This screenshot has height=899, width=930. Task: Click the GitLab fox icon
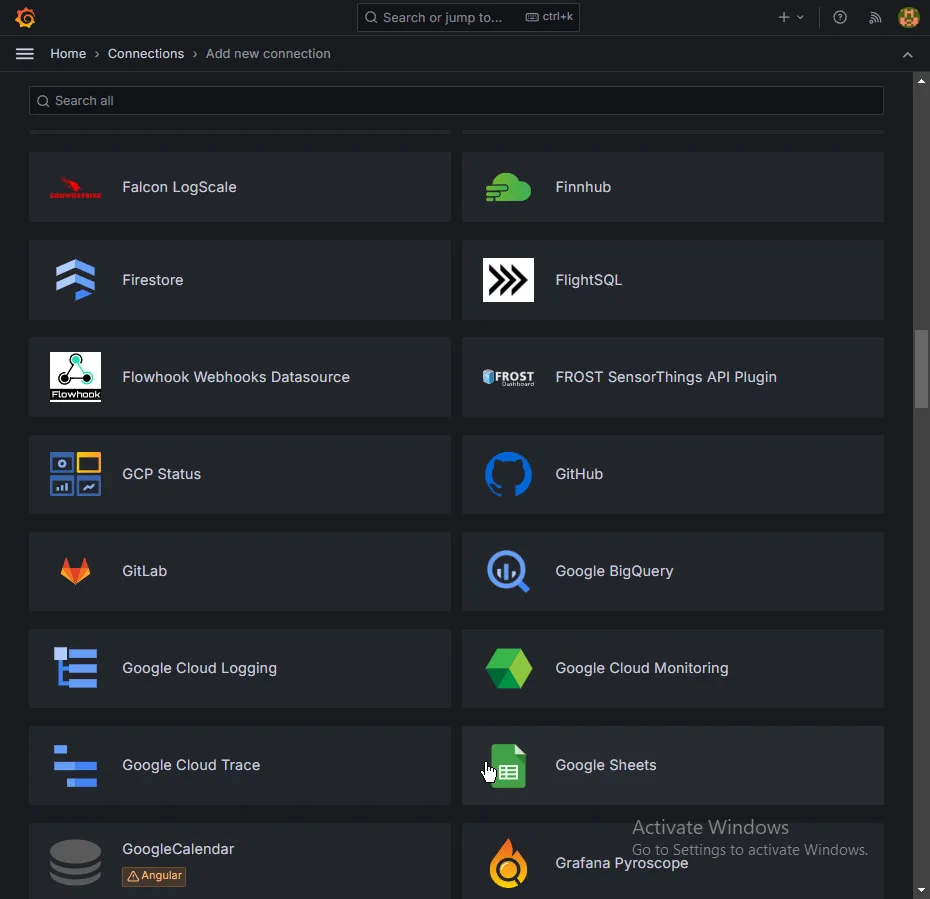coord(75,571)
